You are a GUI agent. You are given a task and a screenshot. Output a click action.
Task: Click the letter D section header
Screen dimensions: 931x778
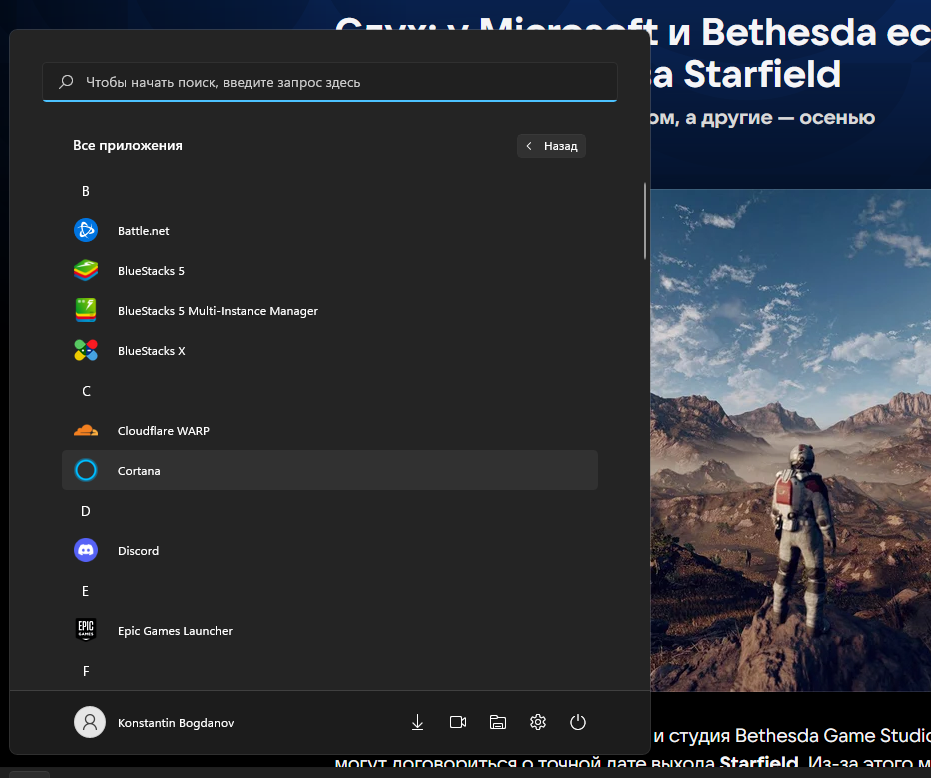pyautogui.click(x=86, y=511)
